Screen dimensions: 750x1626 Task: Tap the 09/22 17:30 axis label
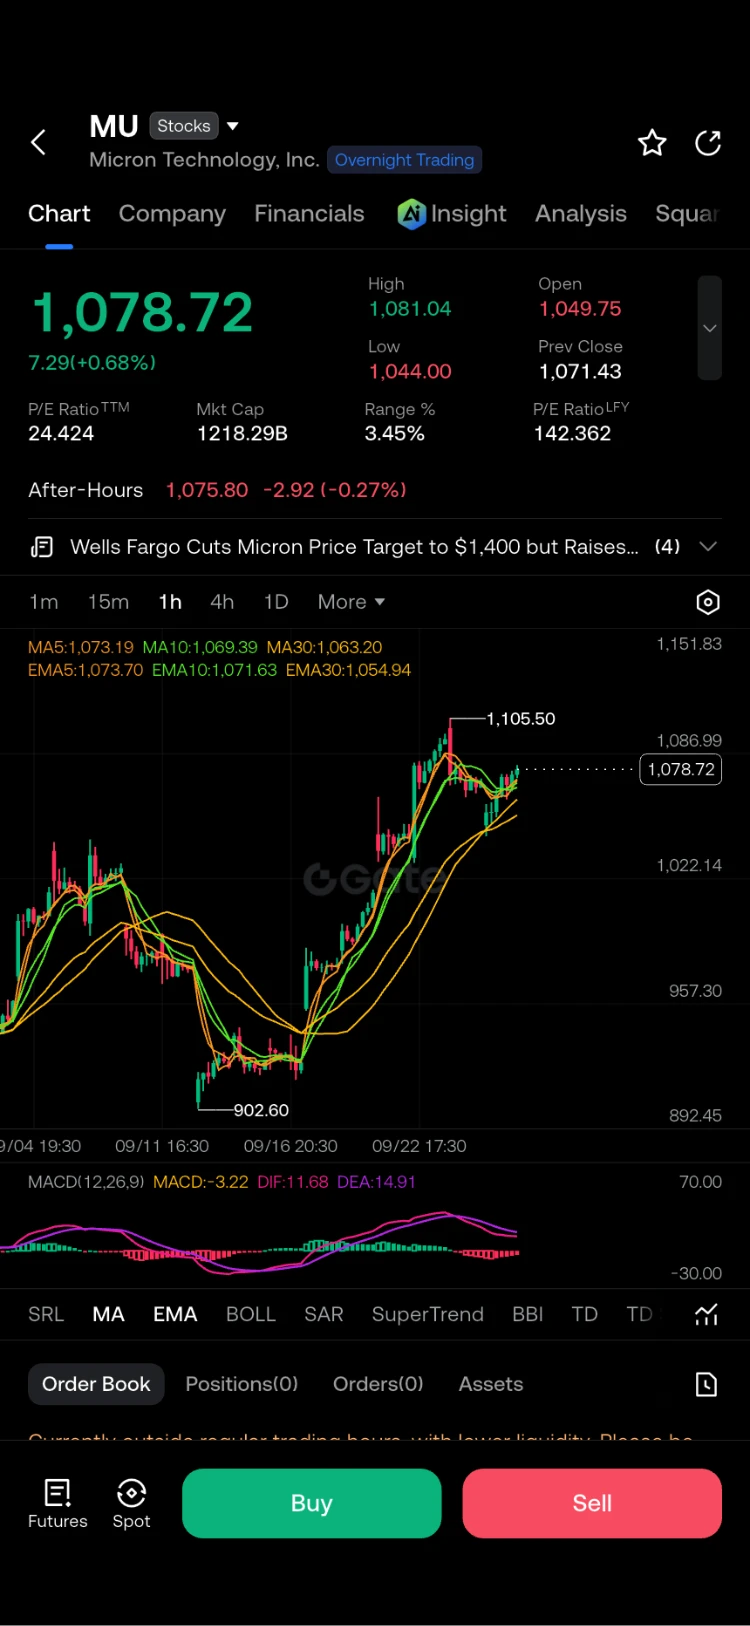click(x=419, y=1146)
